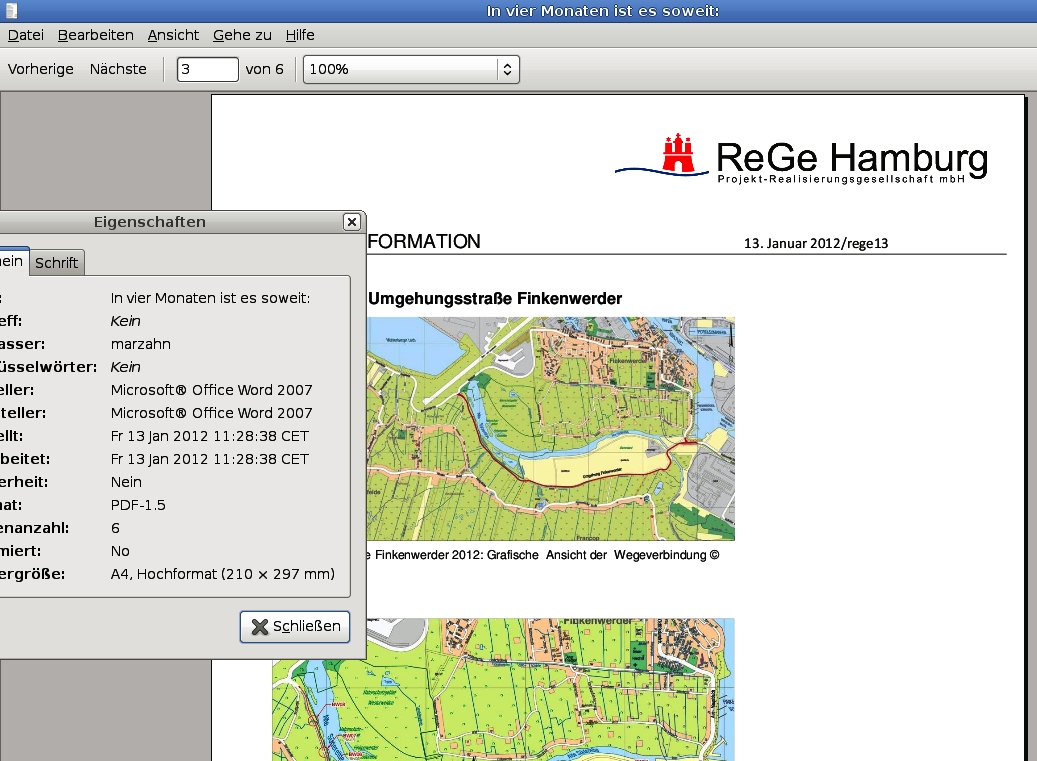Select the partially visible Allgemein tab

click(12, 261)
